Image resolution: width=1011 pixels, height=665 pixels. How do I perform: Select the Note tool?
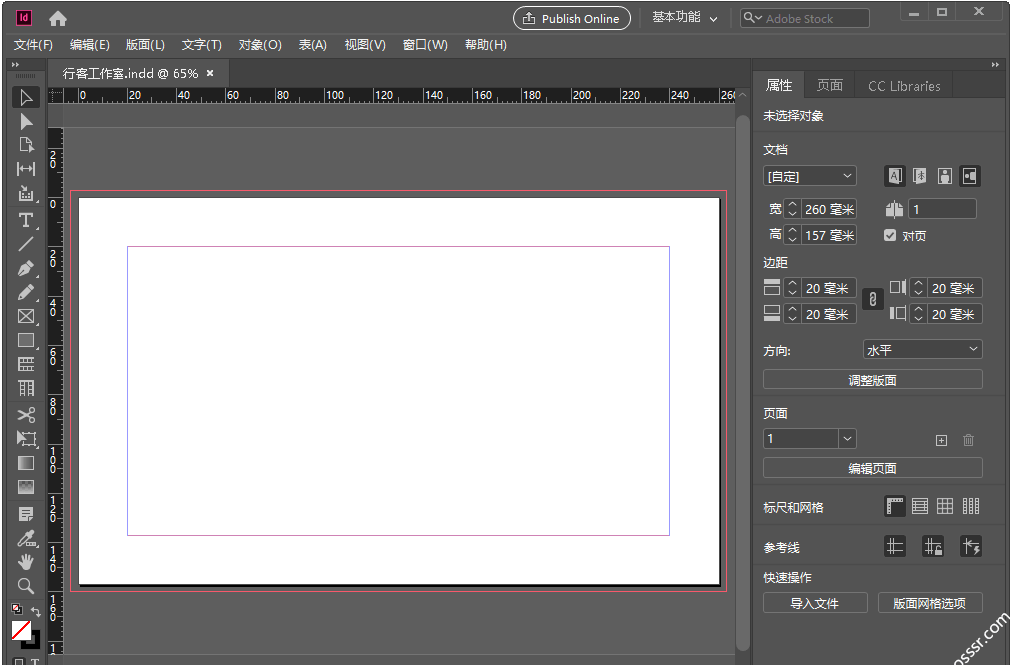pyautogui.click(x=26, y=514)
